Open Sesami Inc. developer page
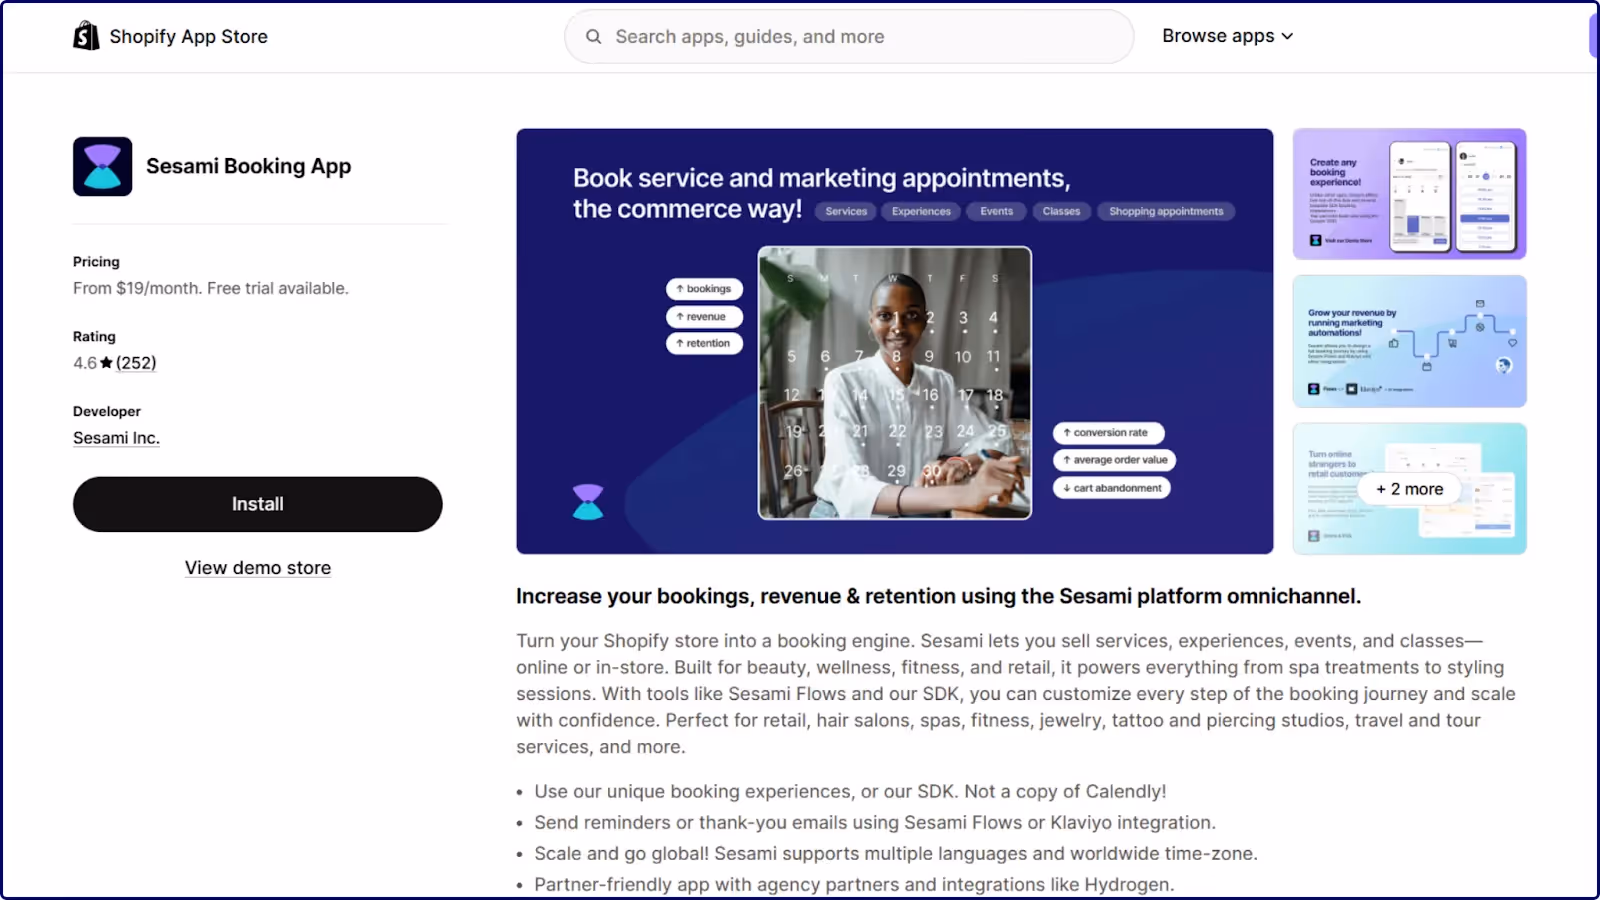The height and width of the screenshot is (900, 1600). (x=116, y=438)
